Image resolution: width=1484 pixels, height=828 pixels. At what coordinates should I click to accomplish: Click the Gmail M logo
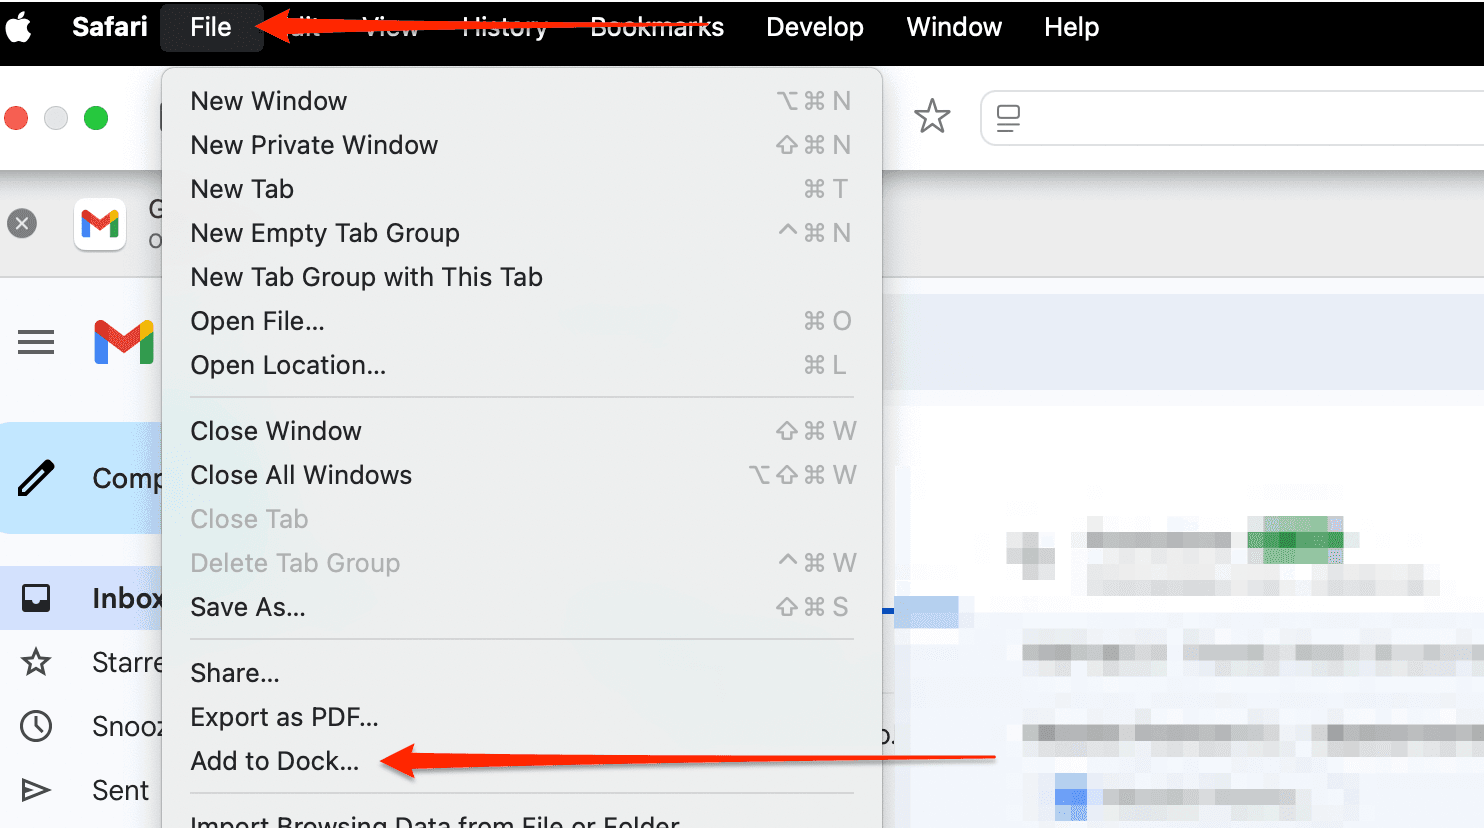coord(123,342)
